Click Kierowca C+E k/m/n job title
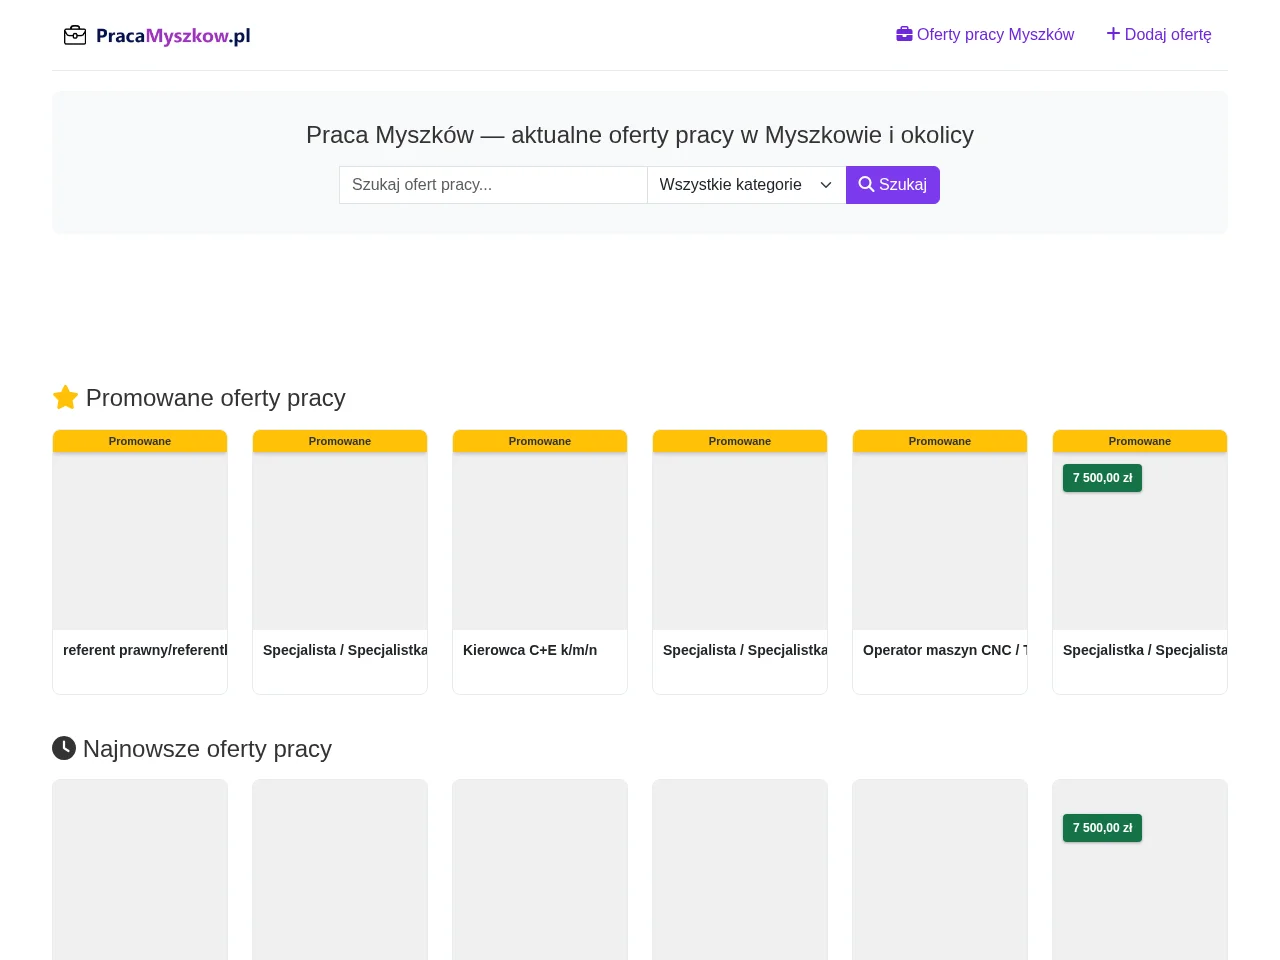Screen dimensions: 1280x960 click(530, 650)
